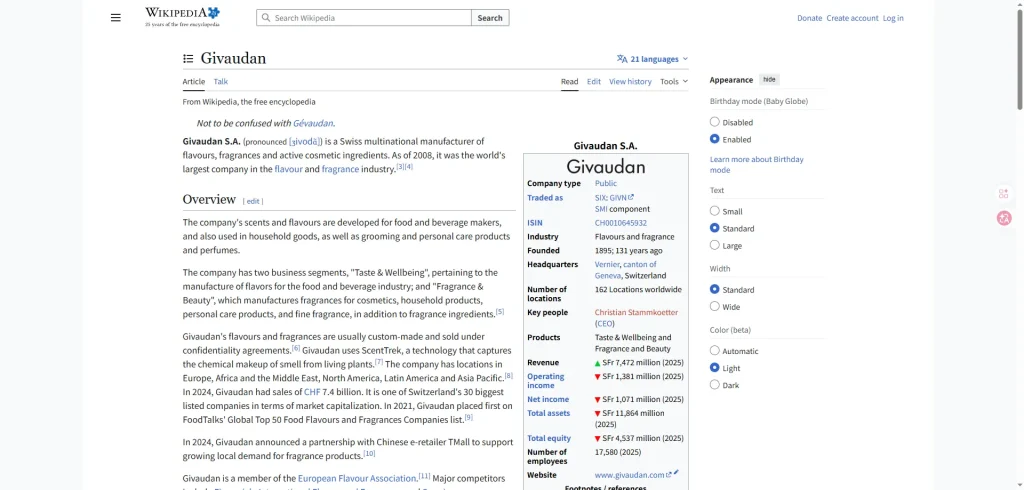The height and width of the screenshot is (490, 1024).
Task: Open the Tools dropdown menu
Action: click(x=673, y=82)
